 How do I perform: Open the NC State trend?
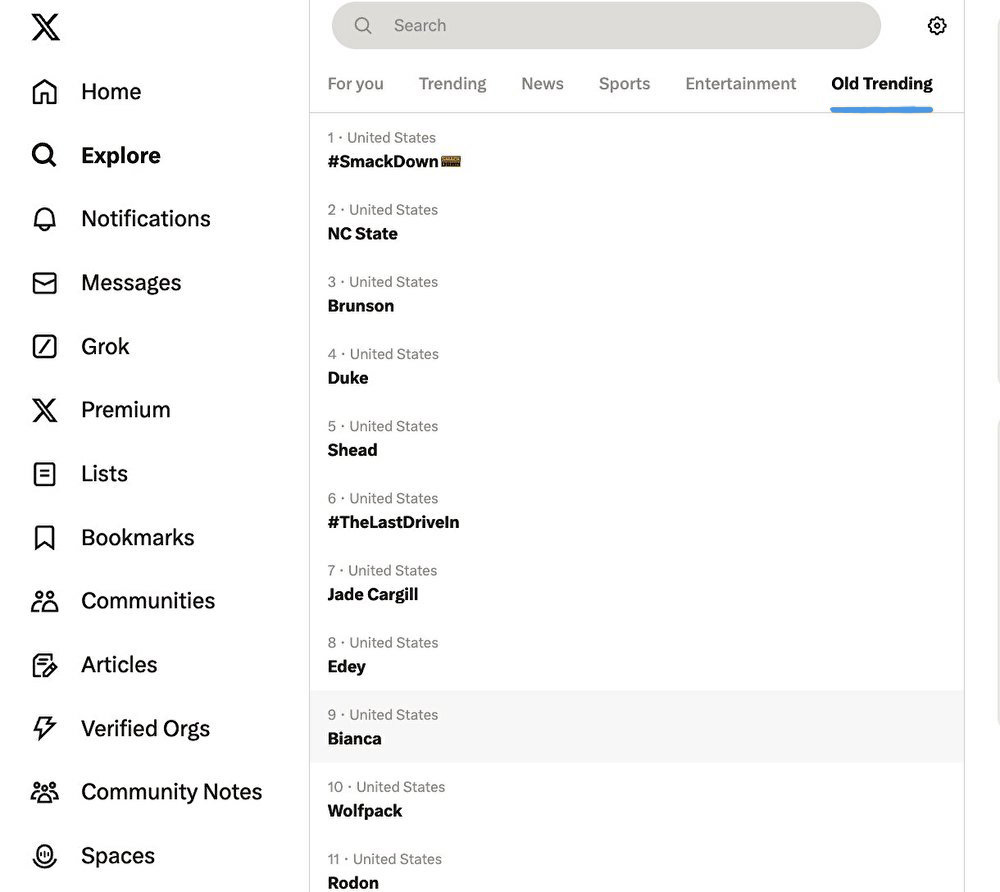pyautogui.click(x=636, y=222)
